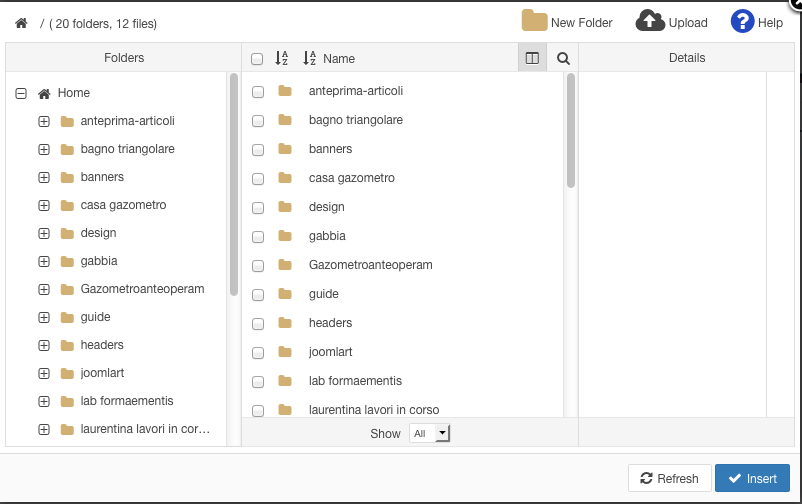
Task: Open the Upload cloud icon
Action: [x=650, y=22]
